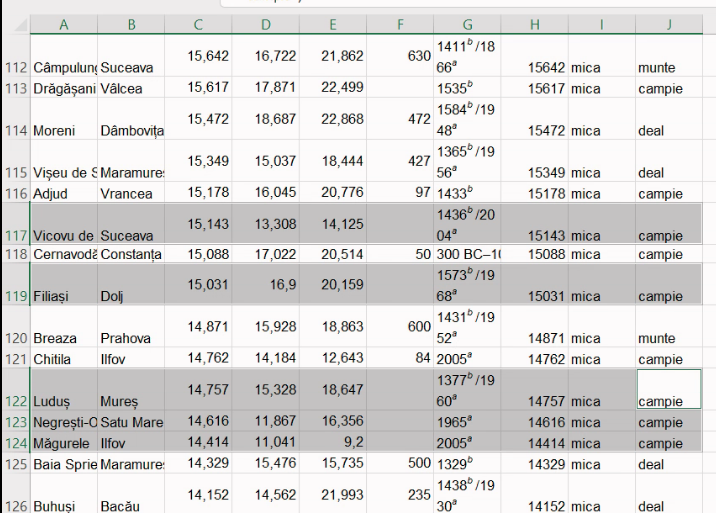Select column D header
The height and width of the screenshot is (513, 716).
click(265, 23)
